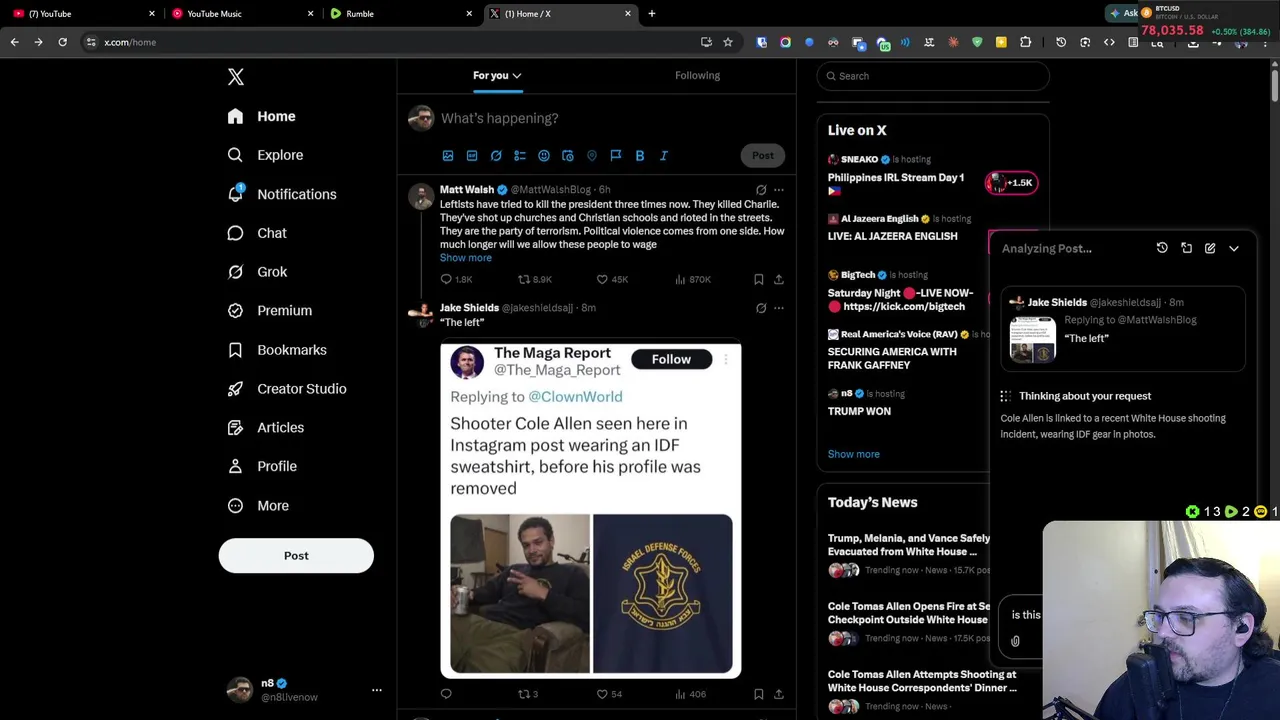Switch to the Following tab

(x=697, y=75)
